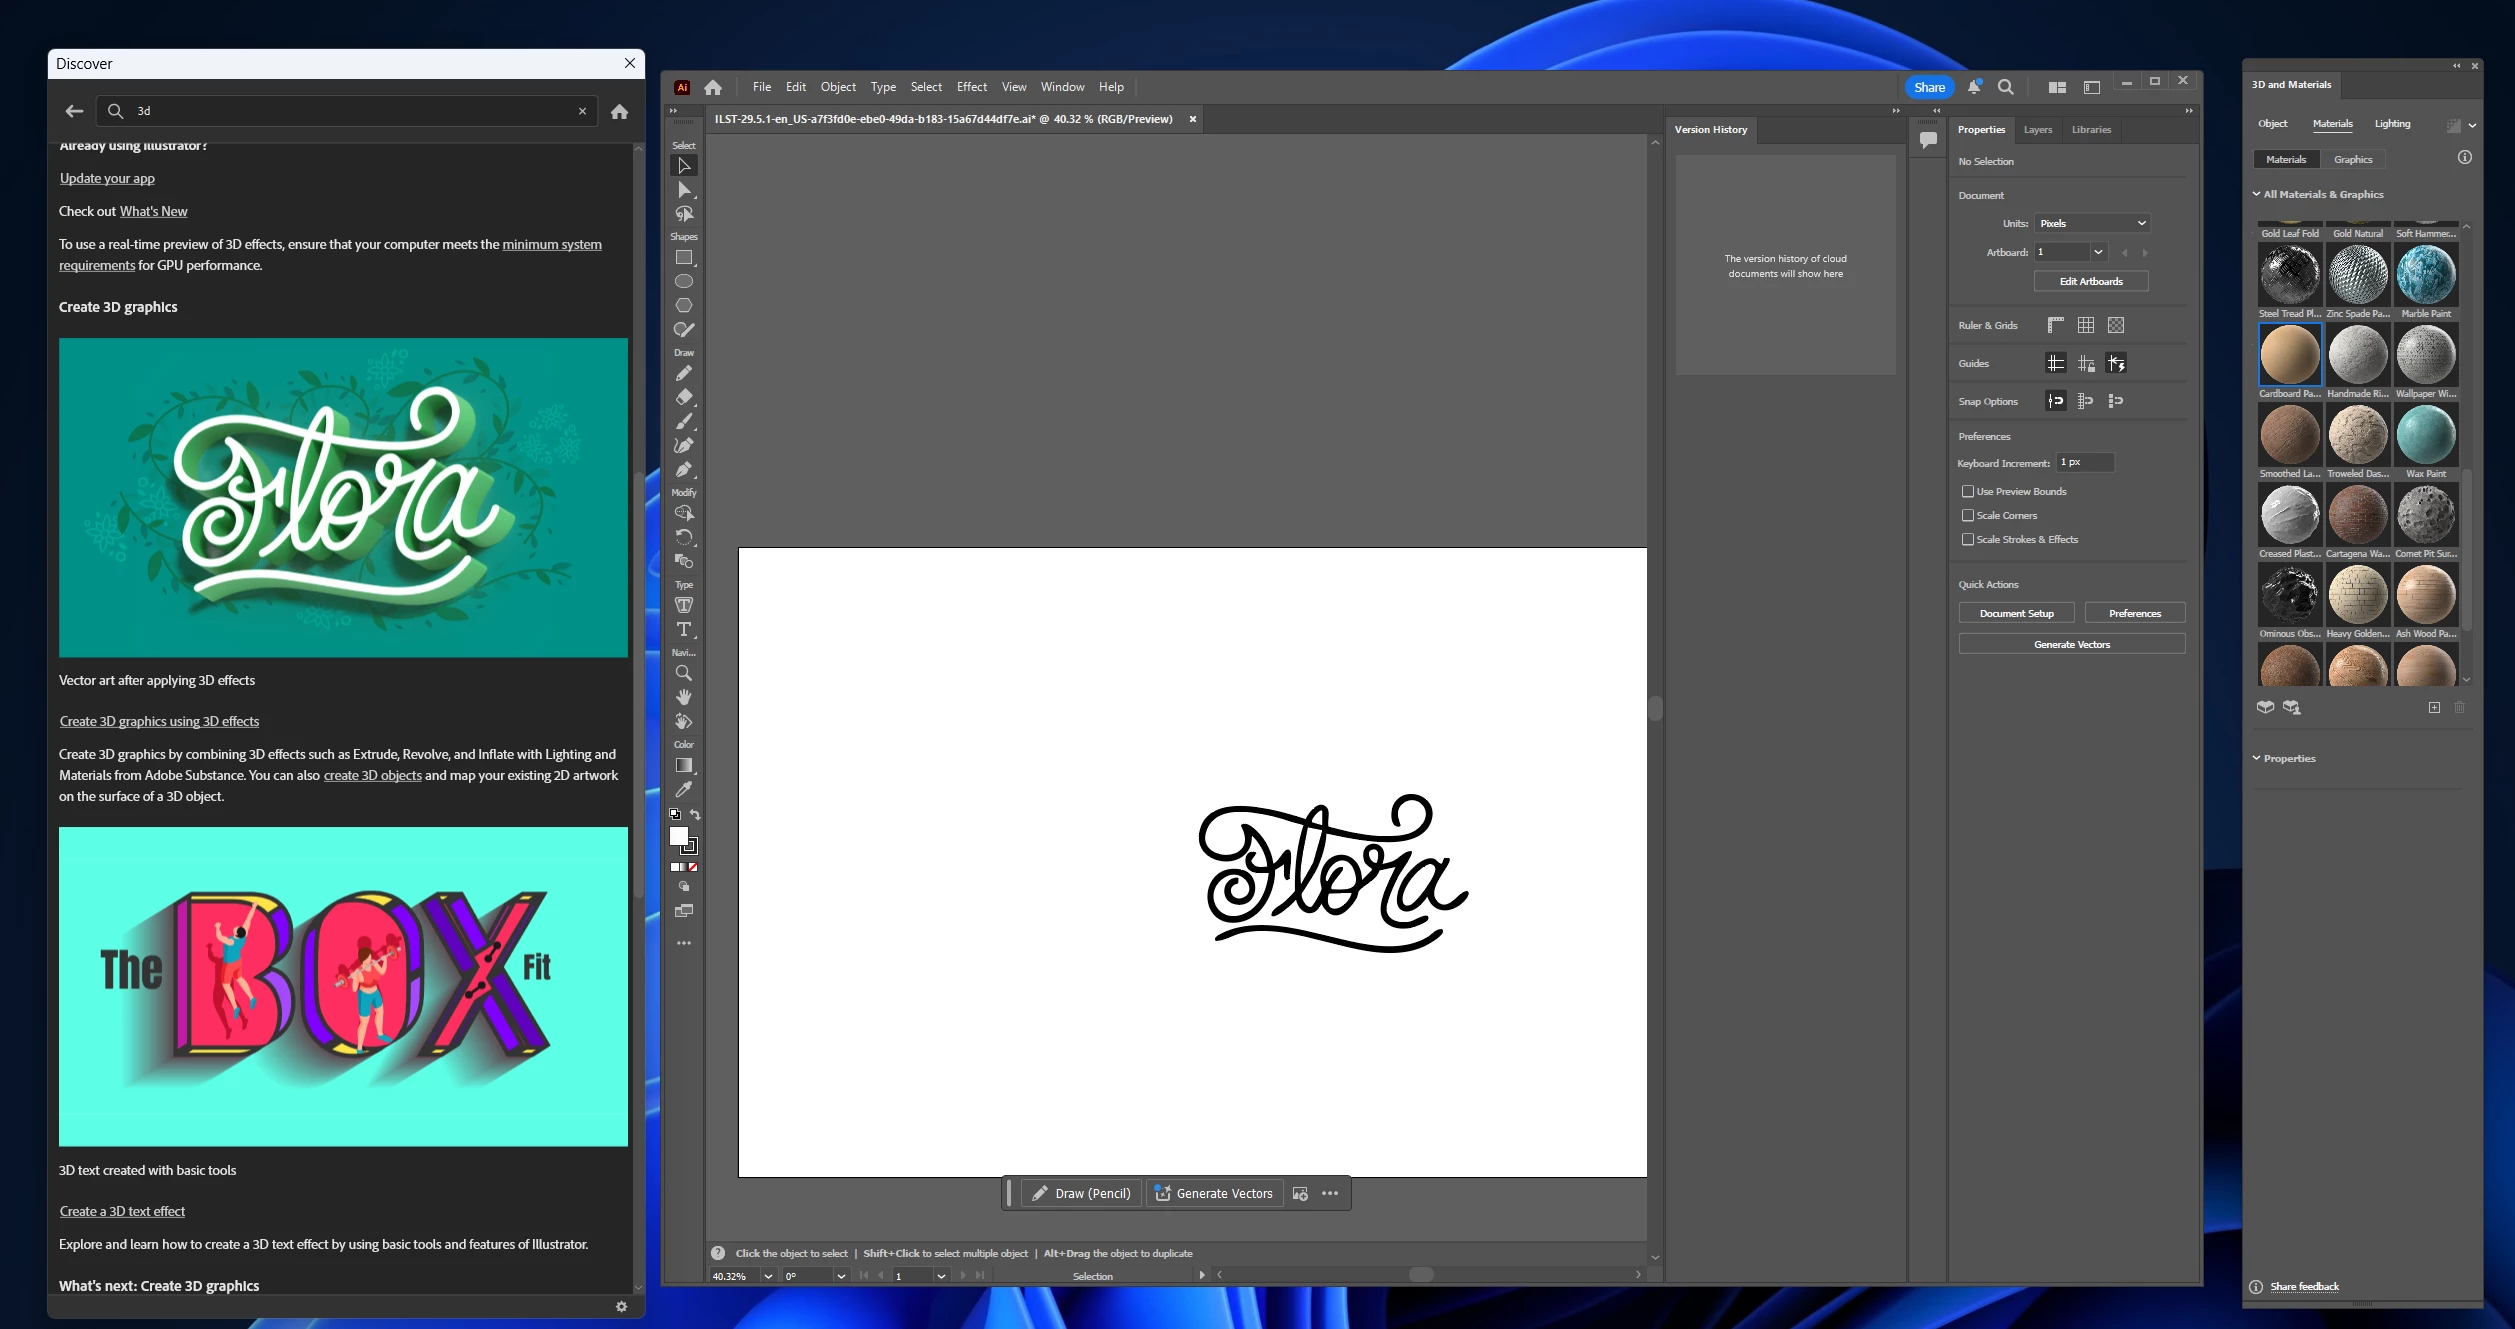Select the Rectangle shape tool
The width and height of the screenshot is (2515, 1329).
pos(684,258)
